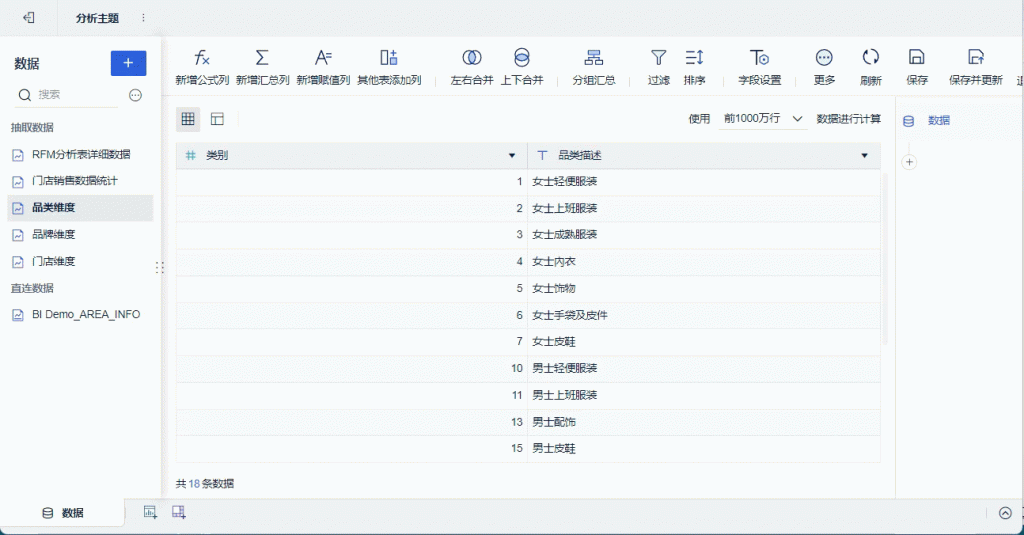
Task: Click the table vertical scrollbar
Action: click(x=885, y=258)
